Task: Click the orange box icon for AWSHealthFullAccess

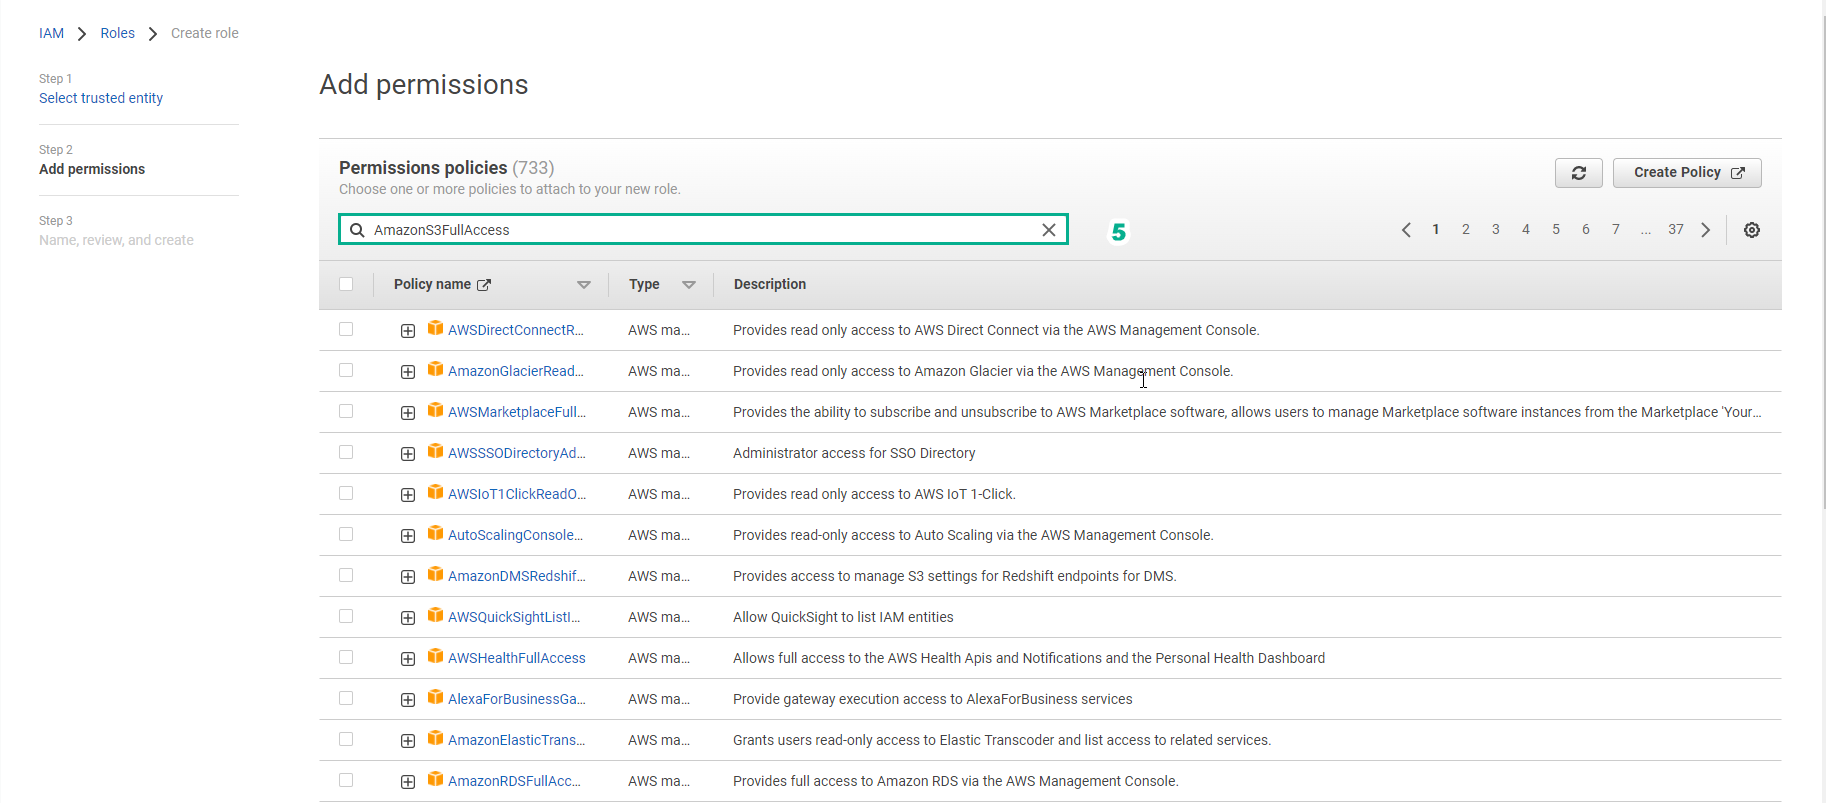Action: point(435,656)
